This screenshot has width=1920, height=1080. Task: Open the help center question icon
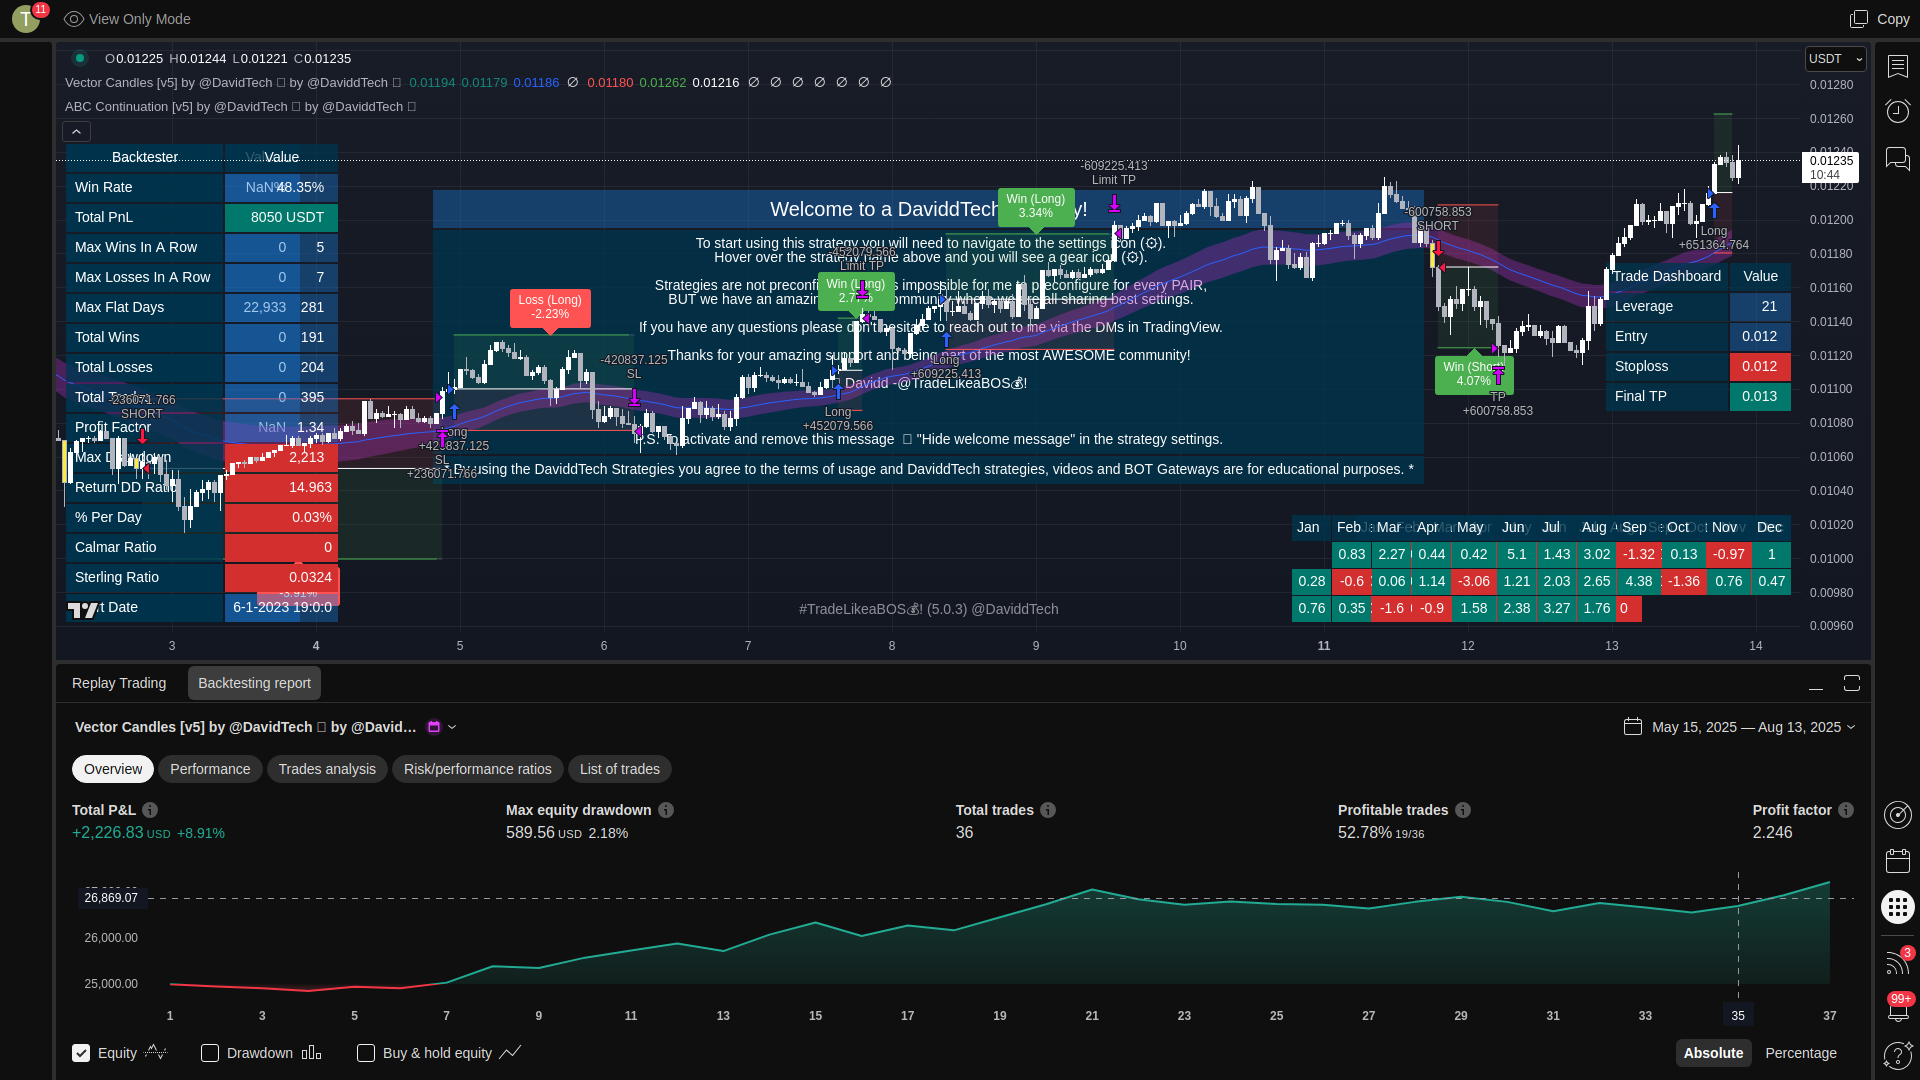click(1897, 1055)
